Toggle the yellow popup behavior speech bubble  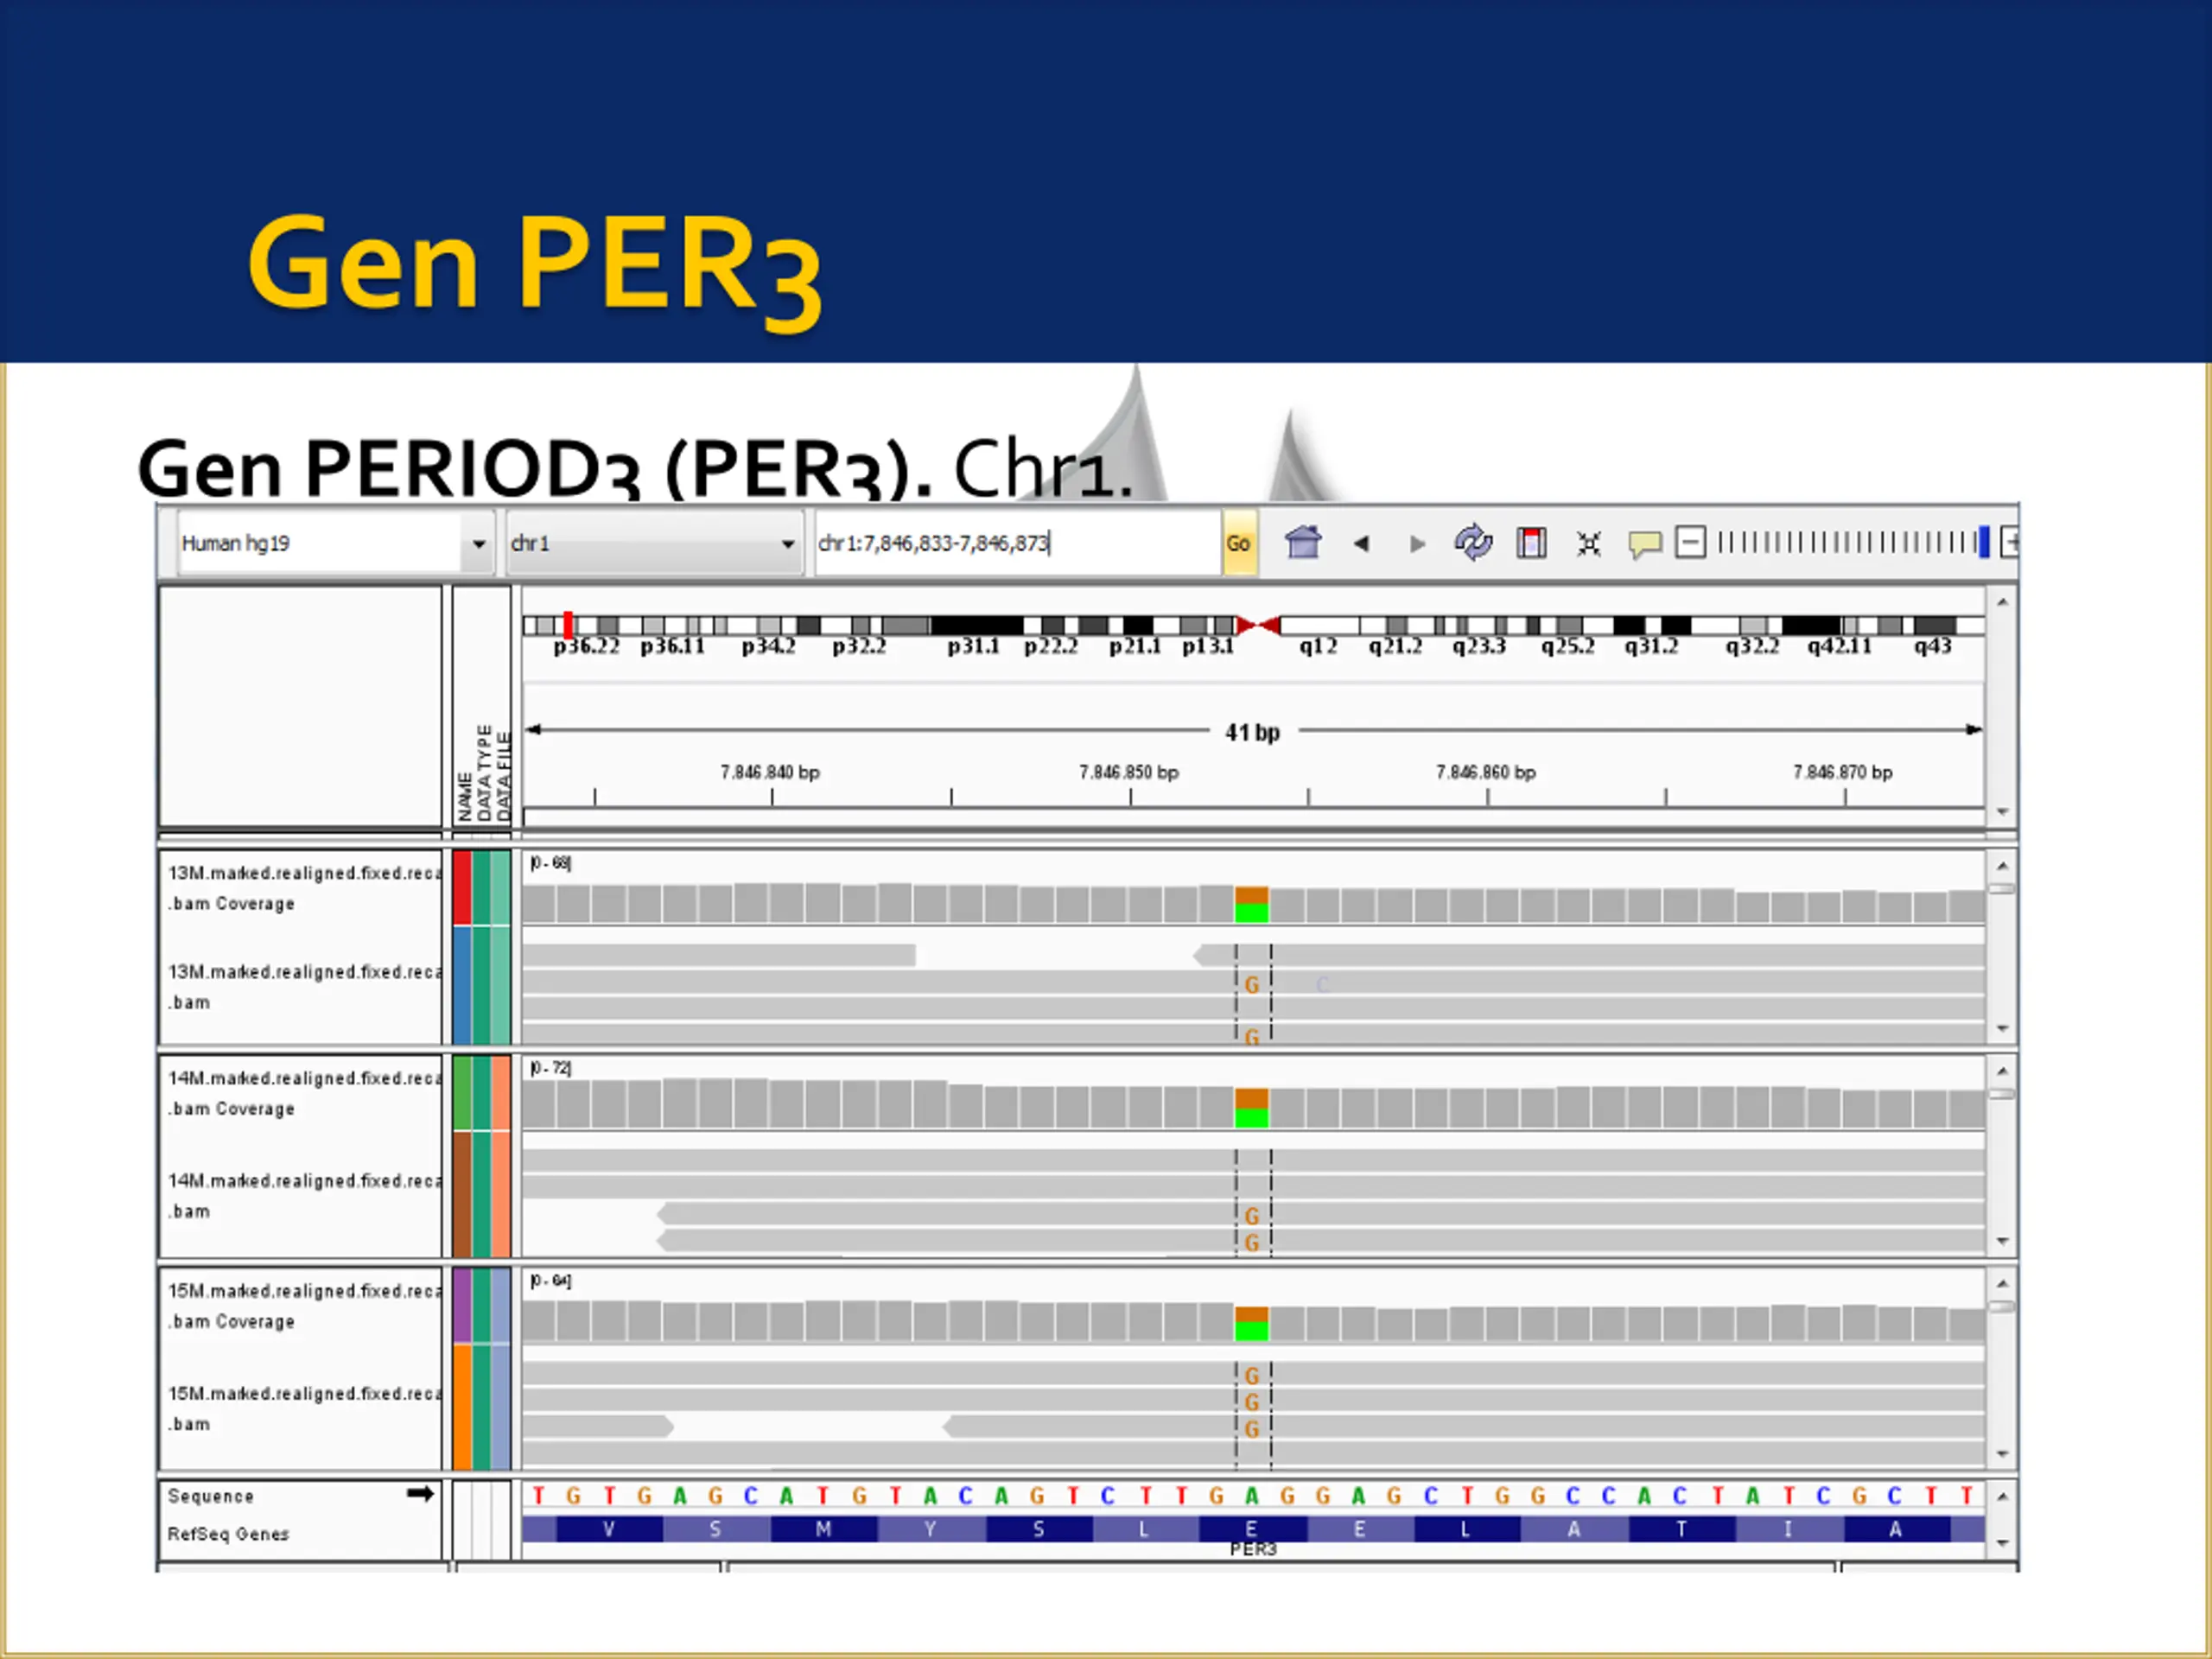point(1644,544)
